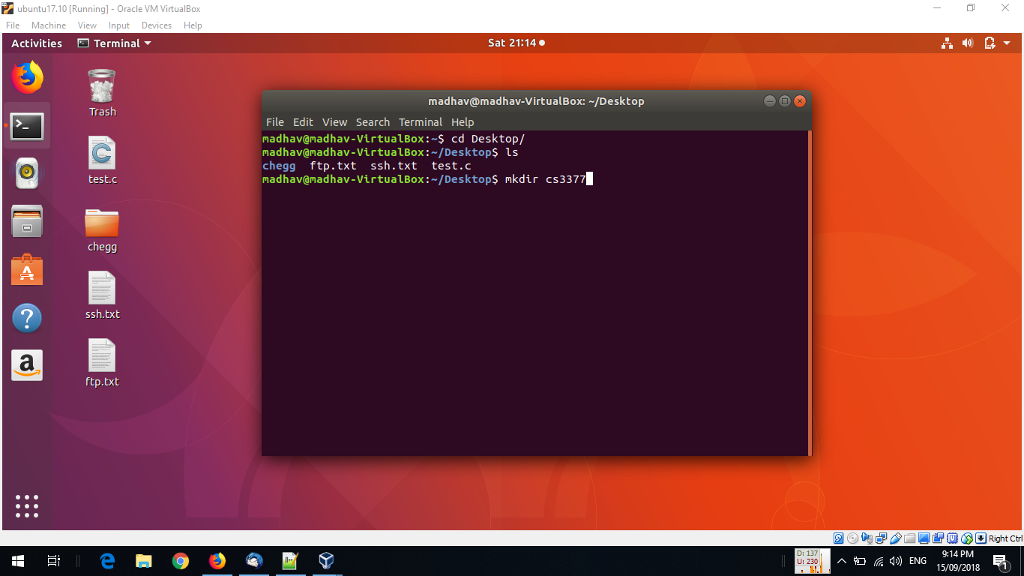The image size is (1024, 576).
Task: Show hidden Windows tray icons
Action: (842, 561)
